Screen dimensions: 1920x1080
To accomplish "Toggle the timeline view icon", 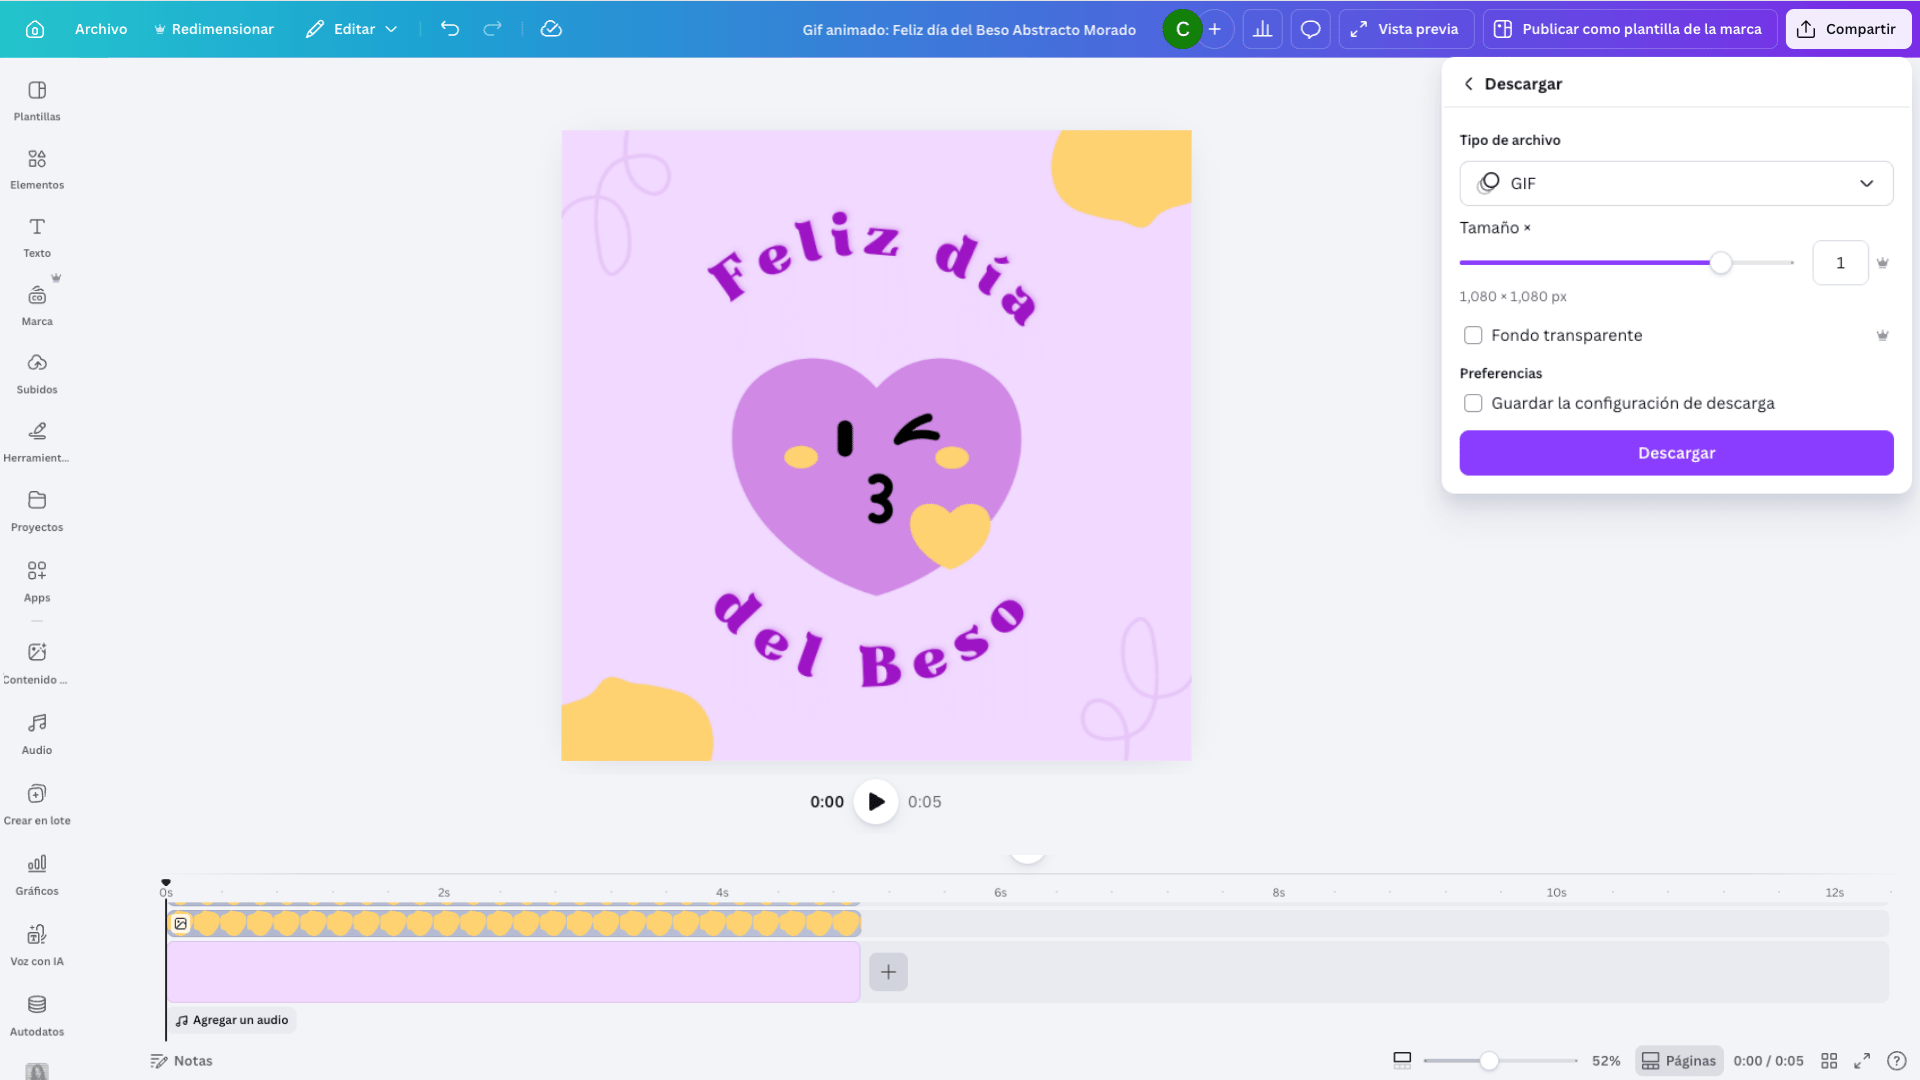I will (1402, 1061).
